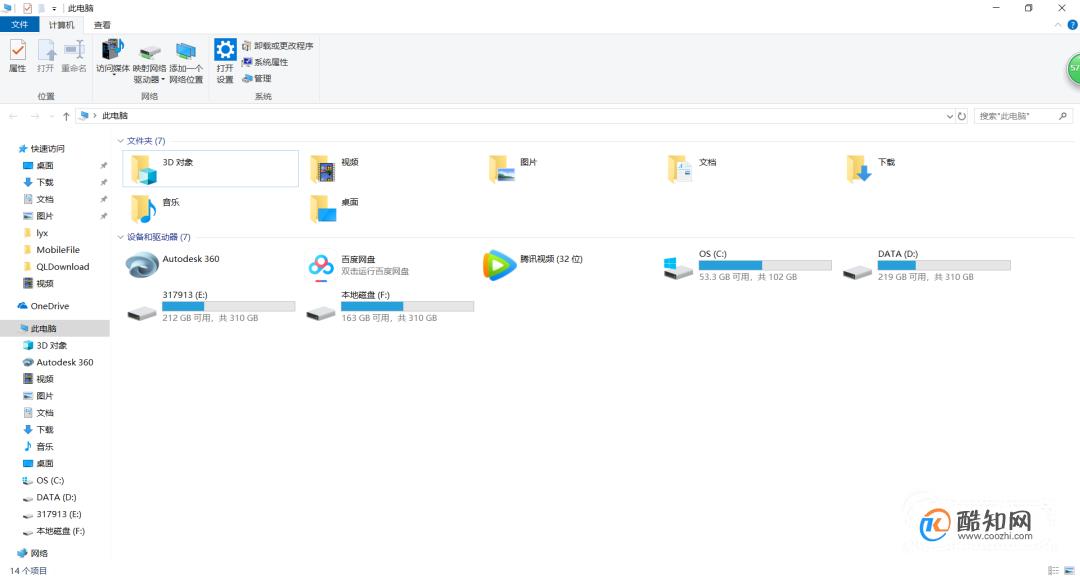Click the 此电脑 breadcrumb in address bar
The height and width of the screenshot is (579, 1080).
(x=115, y=116)
